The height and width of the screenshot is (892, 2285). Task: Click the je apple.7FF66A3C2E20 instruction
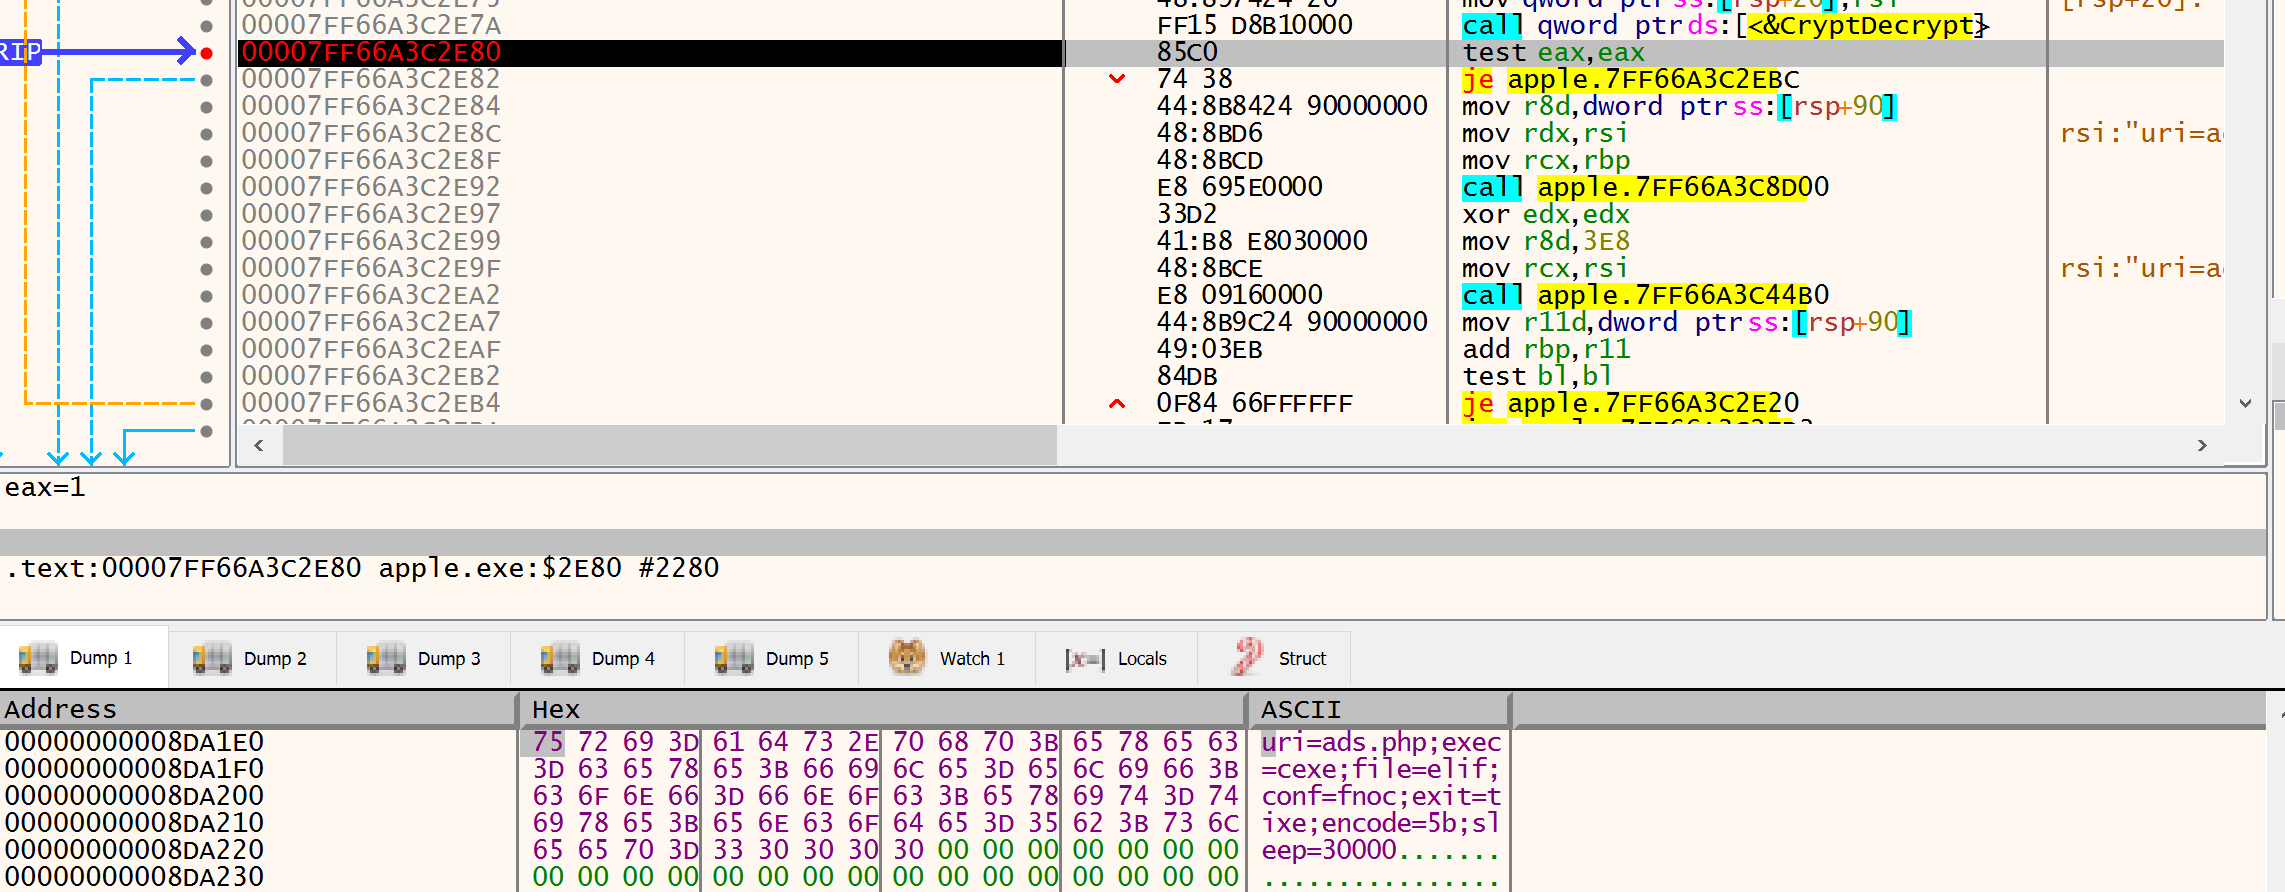tap(1630, 403)
